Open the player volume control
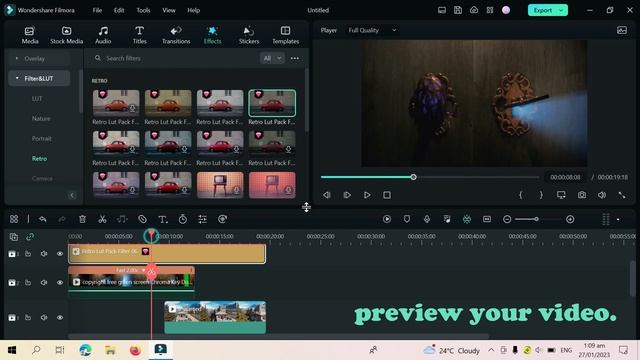 [x=602, y=195]
